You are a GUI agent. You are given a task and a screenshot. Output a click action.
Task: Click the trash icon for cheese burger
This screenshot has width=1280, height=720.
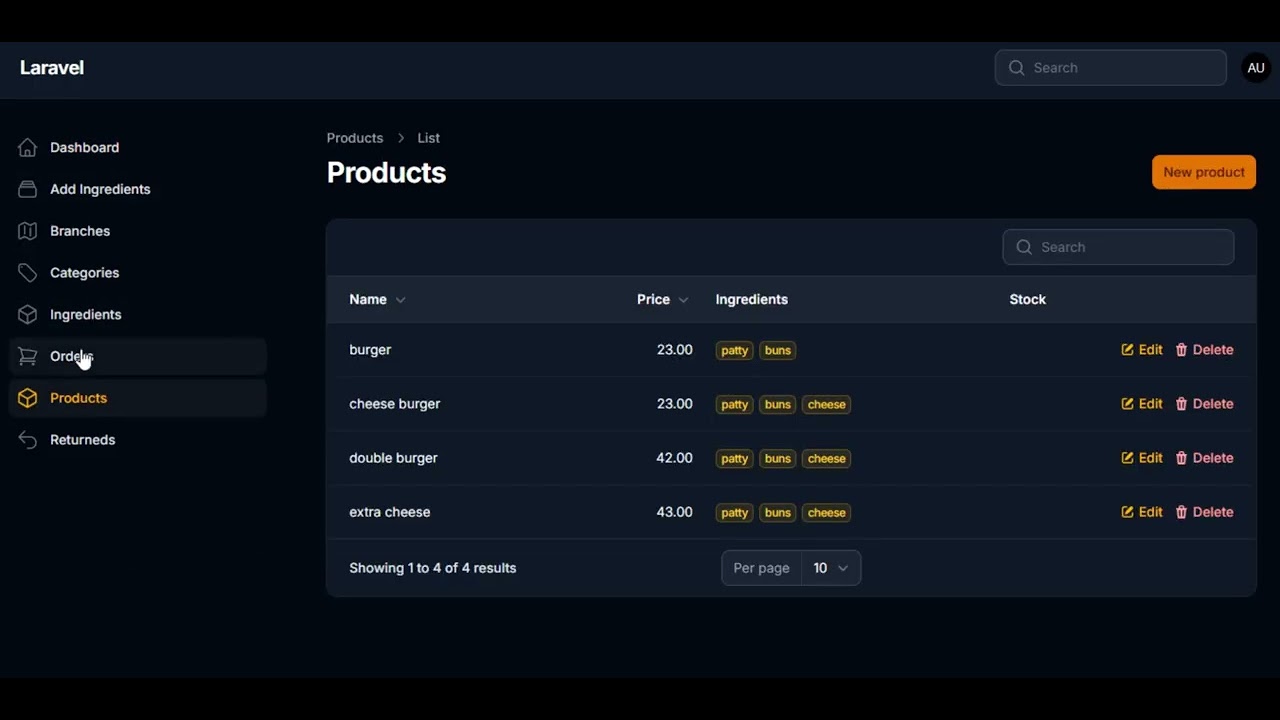[x=1181, y=404]
